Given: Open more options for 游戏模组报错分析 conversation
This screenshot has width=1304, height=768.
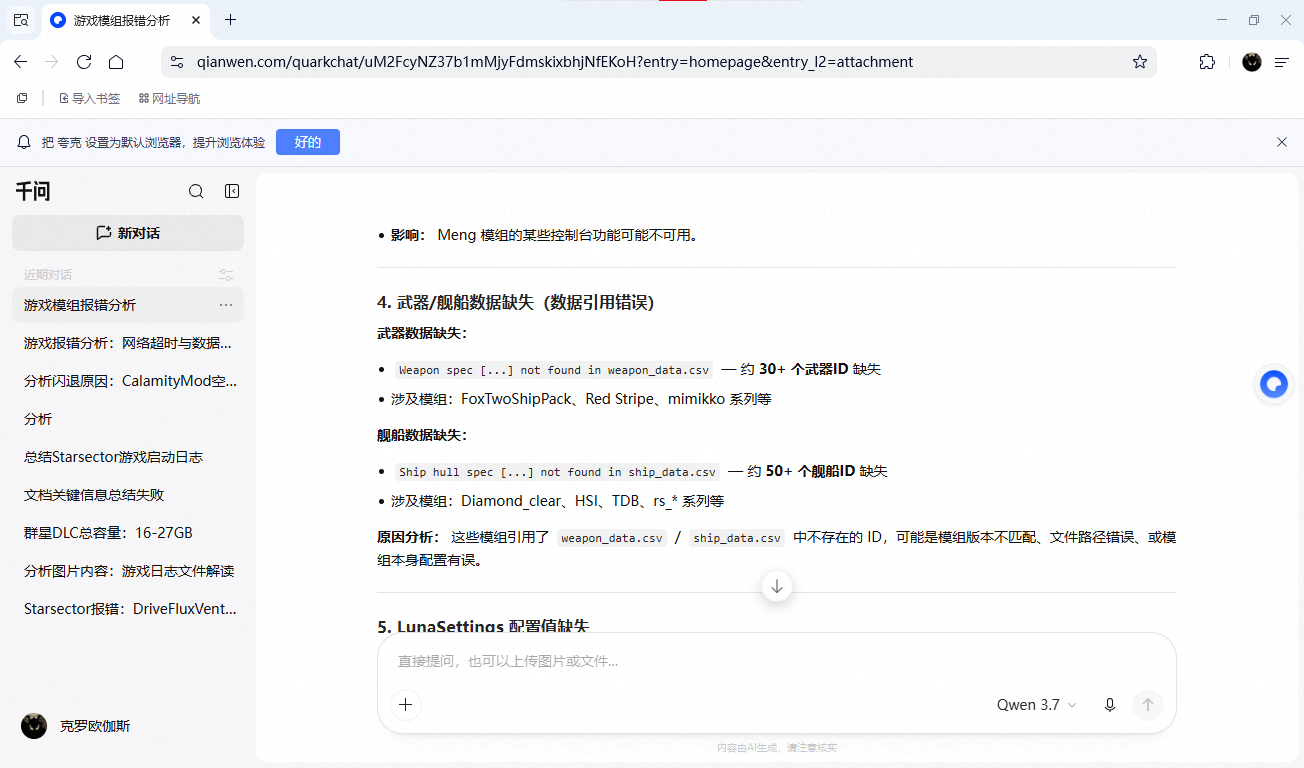Looking at the screenshot, I should 226,305.
